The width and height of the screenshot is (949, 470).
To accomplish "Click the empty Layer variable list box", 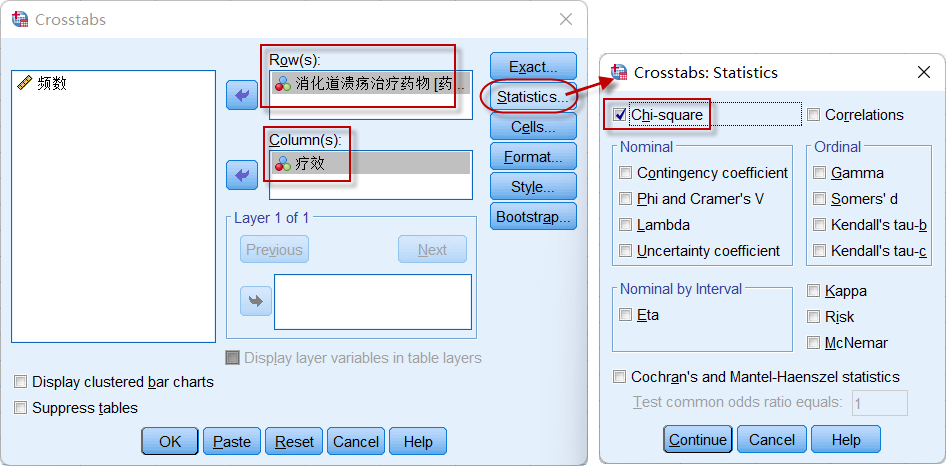I will click(373, 302).
